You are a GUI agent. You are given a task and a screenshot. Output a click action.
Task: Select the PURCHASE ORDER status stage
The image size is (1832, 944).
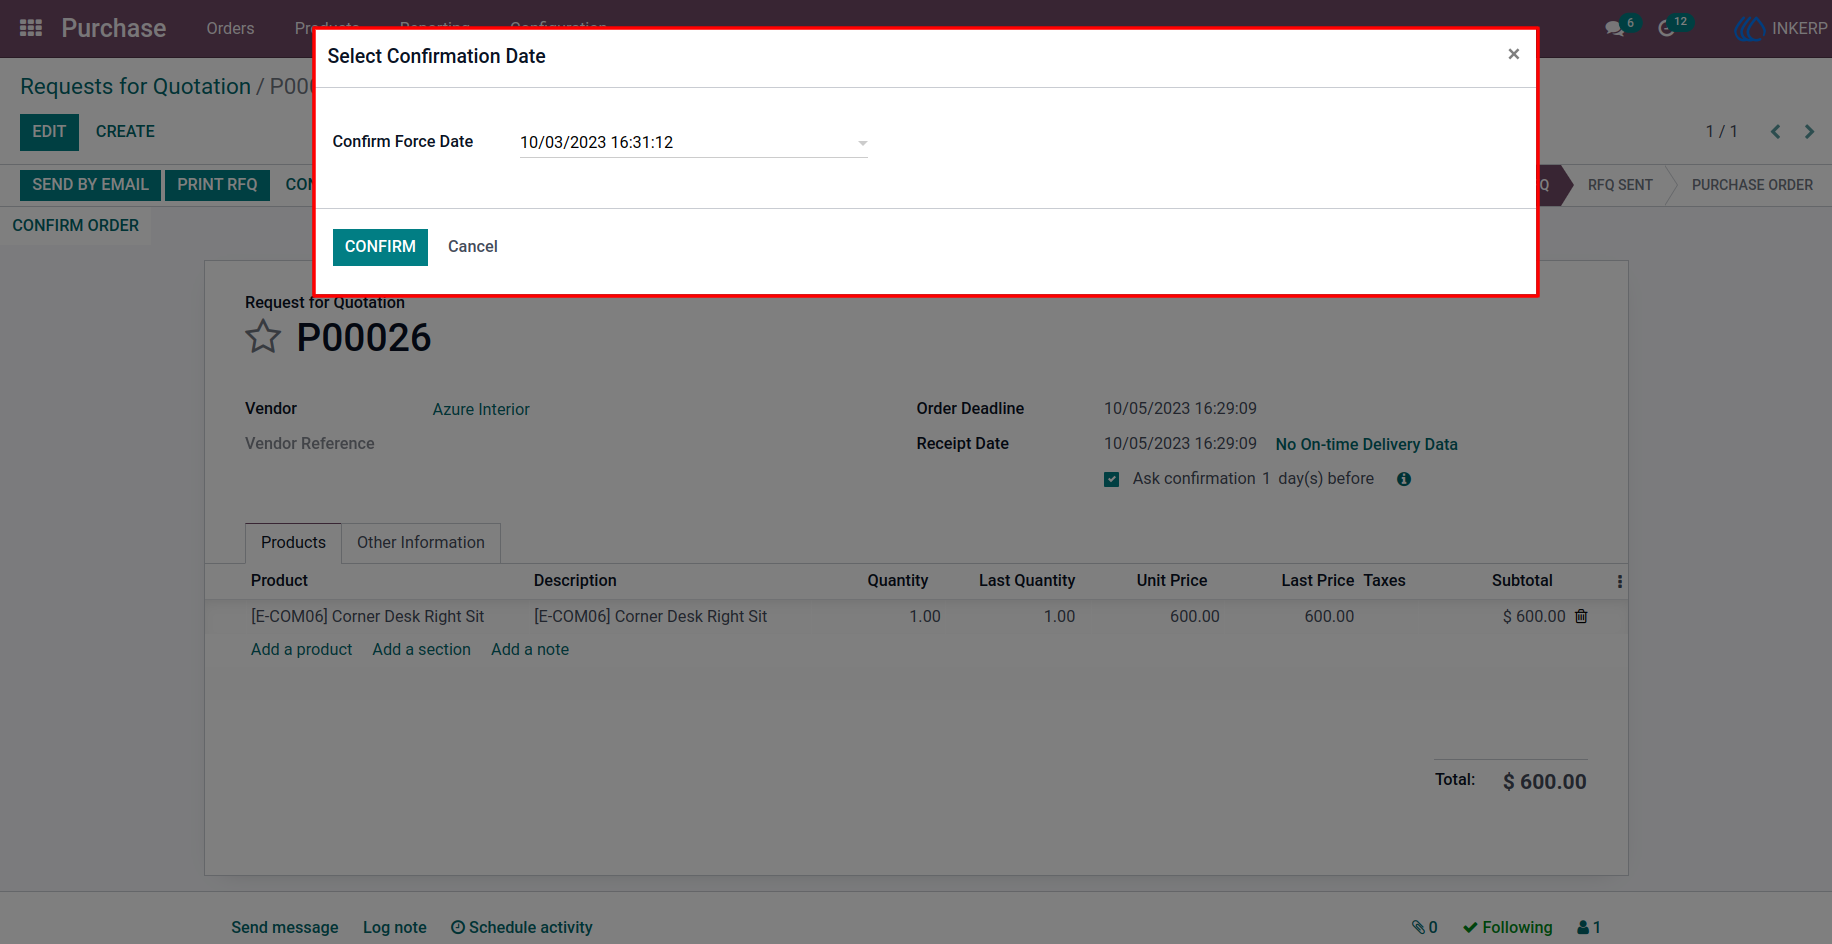click(x=1752, y=185)
